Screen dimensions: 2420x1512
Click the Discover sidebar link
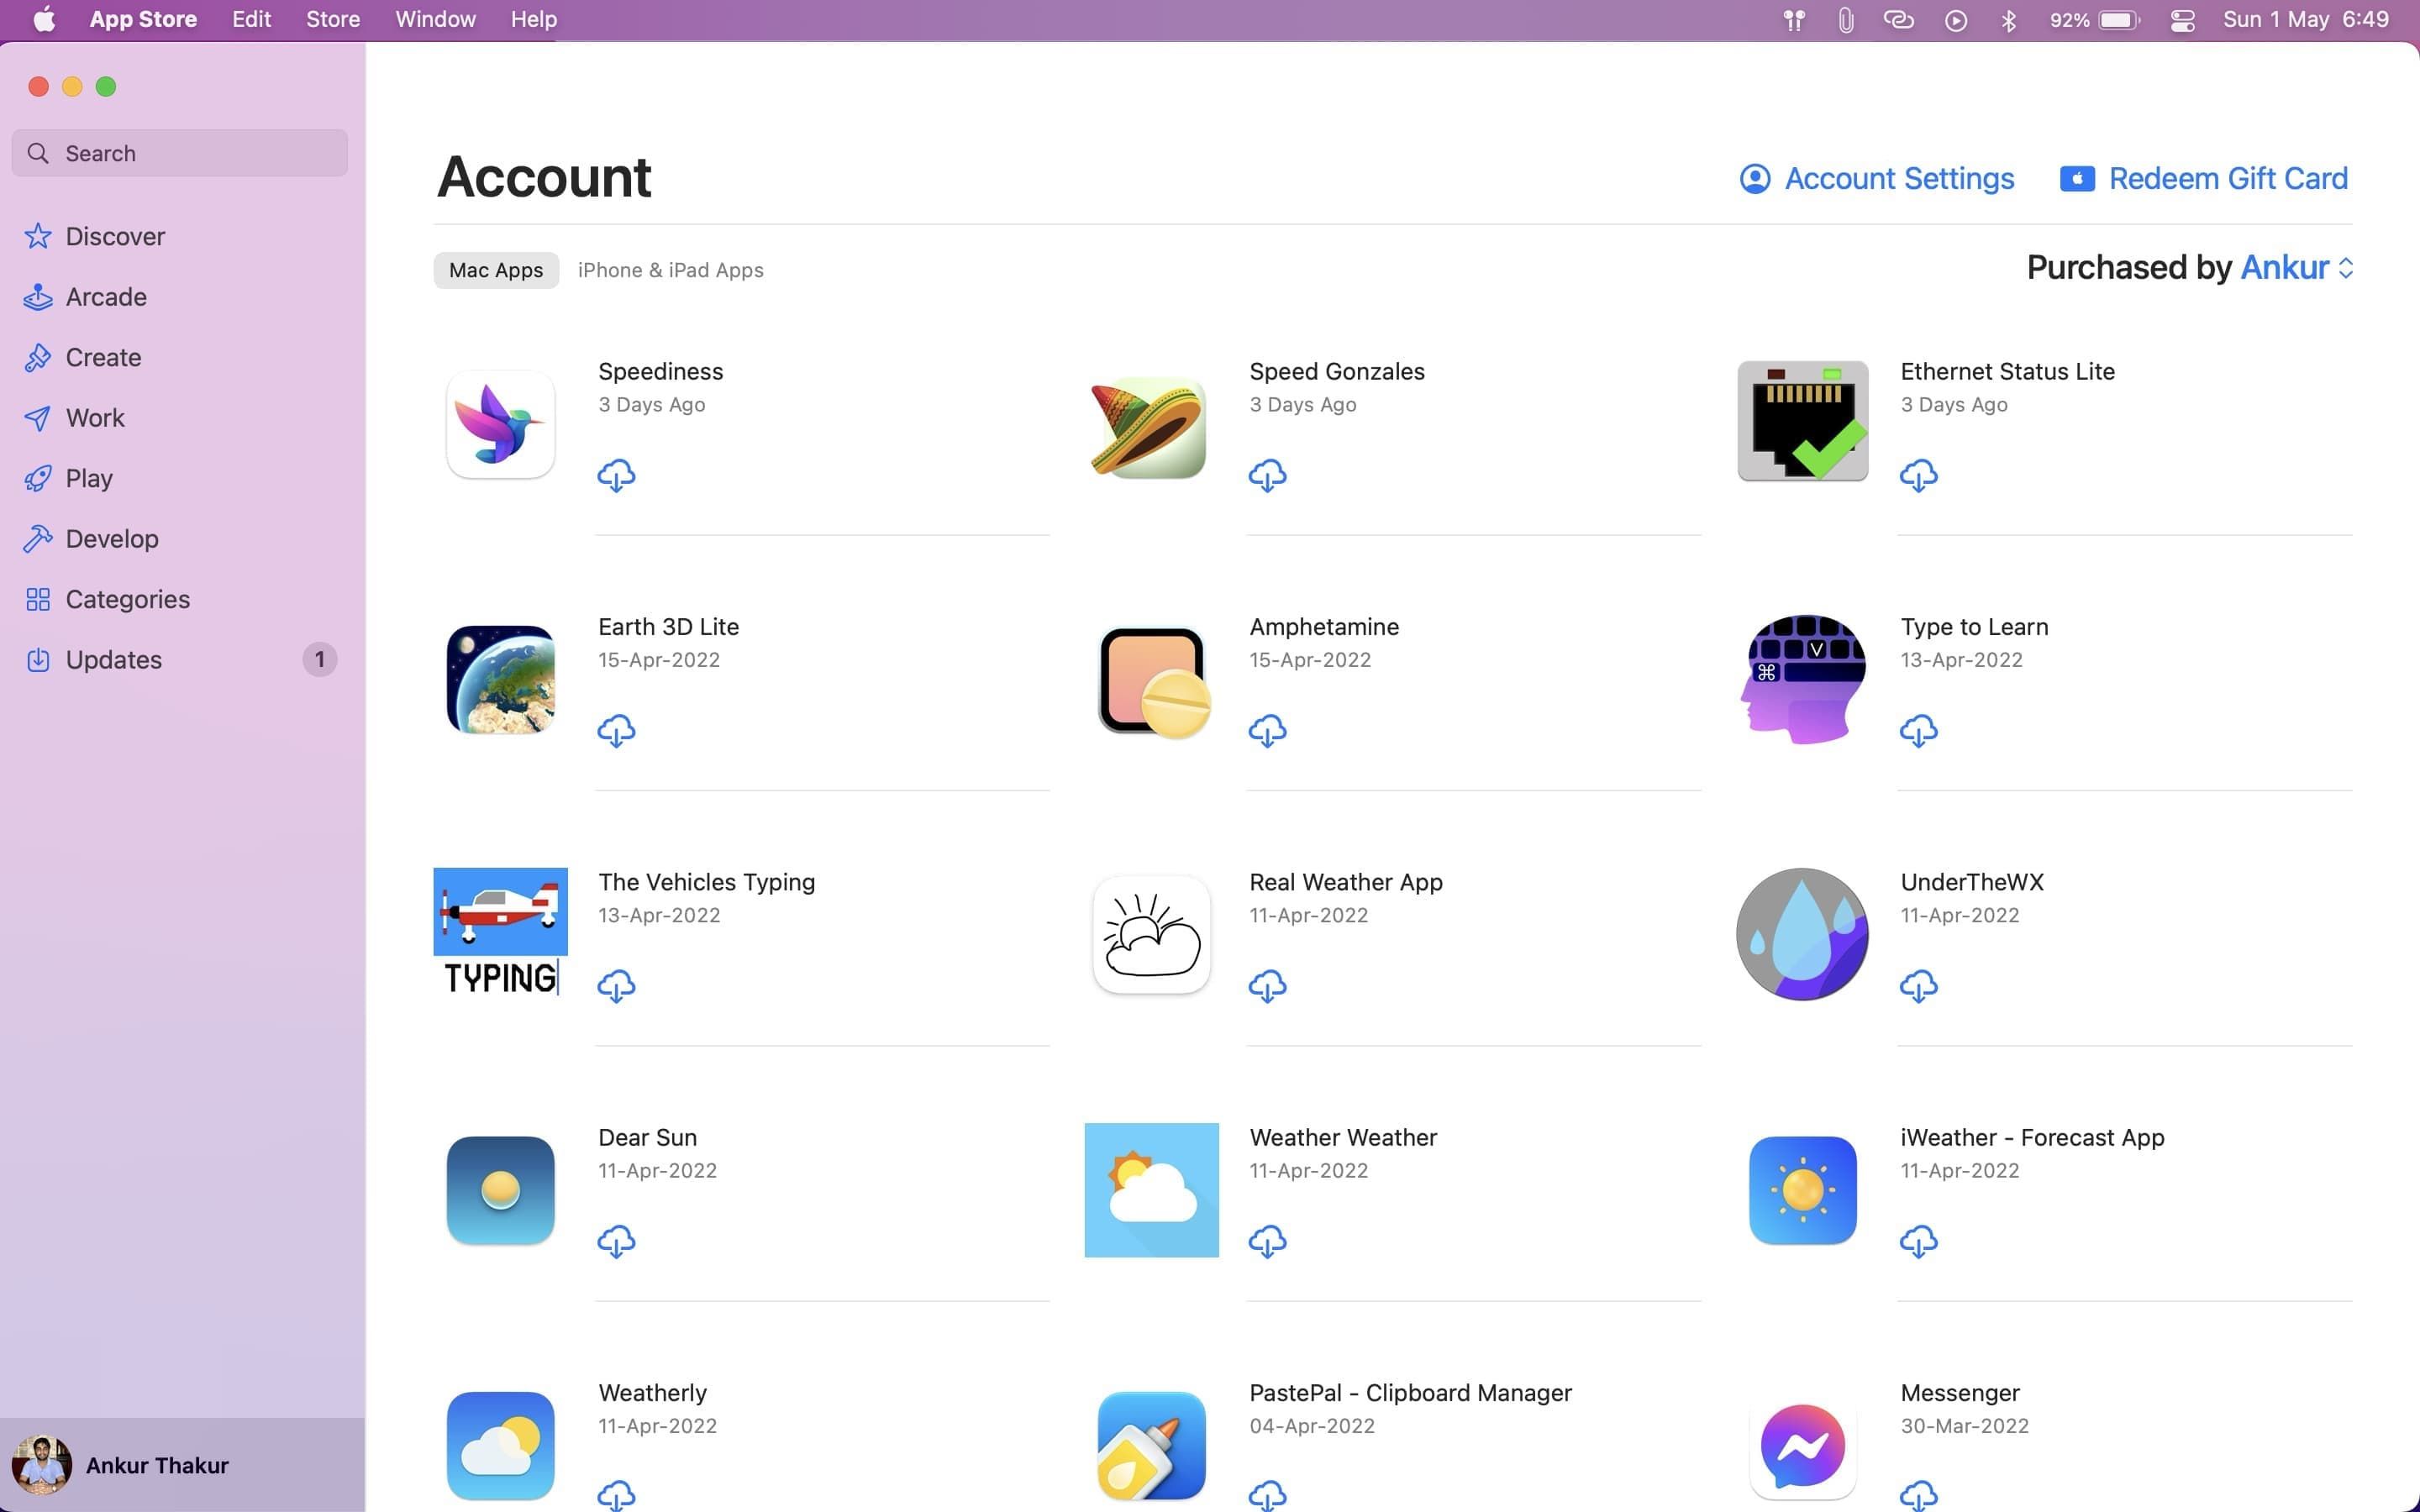pyautogui.click(x=115, y=237)
